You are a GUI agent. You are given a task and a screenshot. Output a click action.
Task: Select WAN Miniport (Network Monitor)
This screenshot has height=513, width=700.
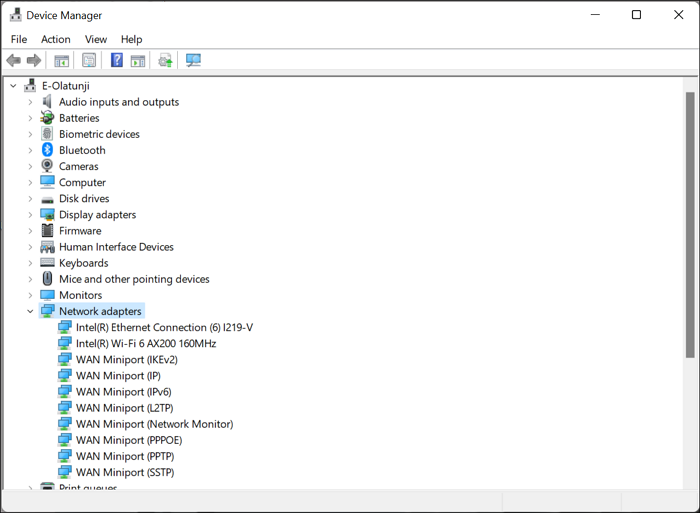154,424
